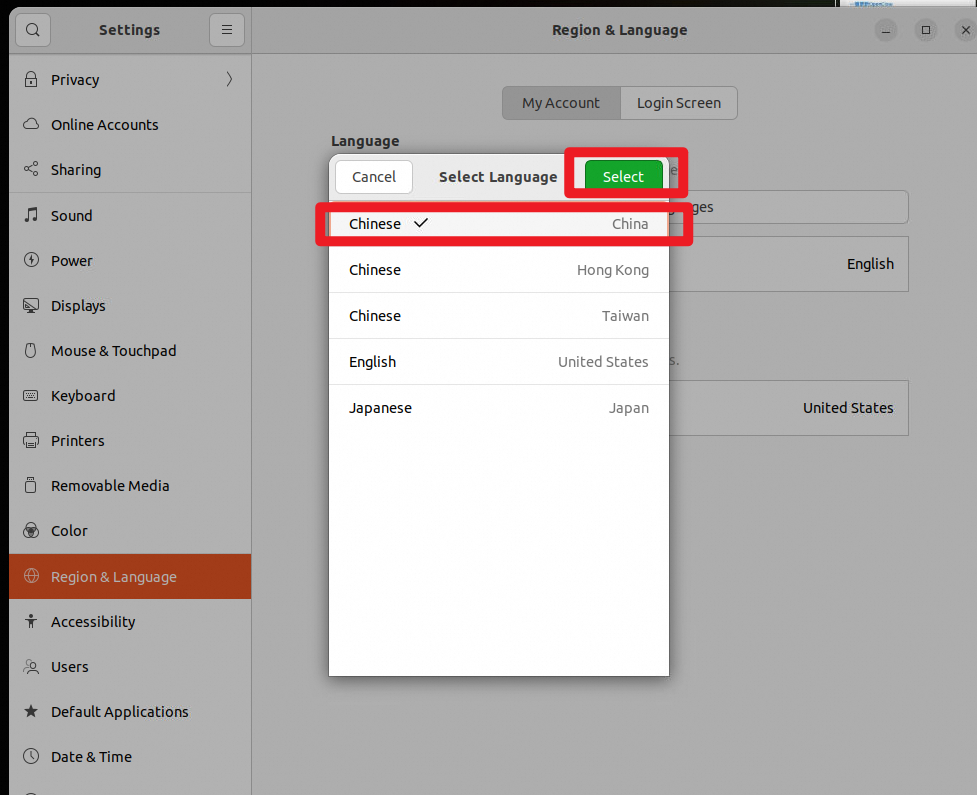
Task: Select Region & Language in sidebar
Action: coord(130,576)
